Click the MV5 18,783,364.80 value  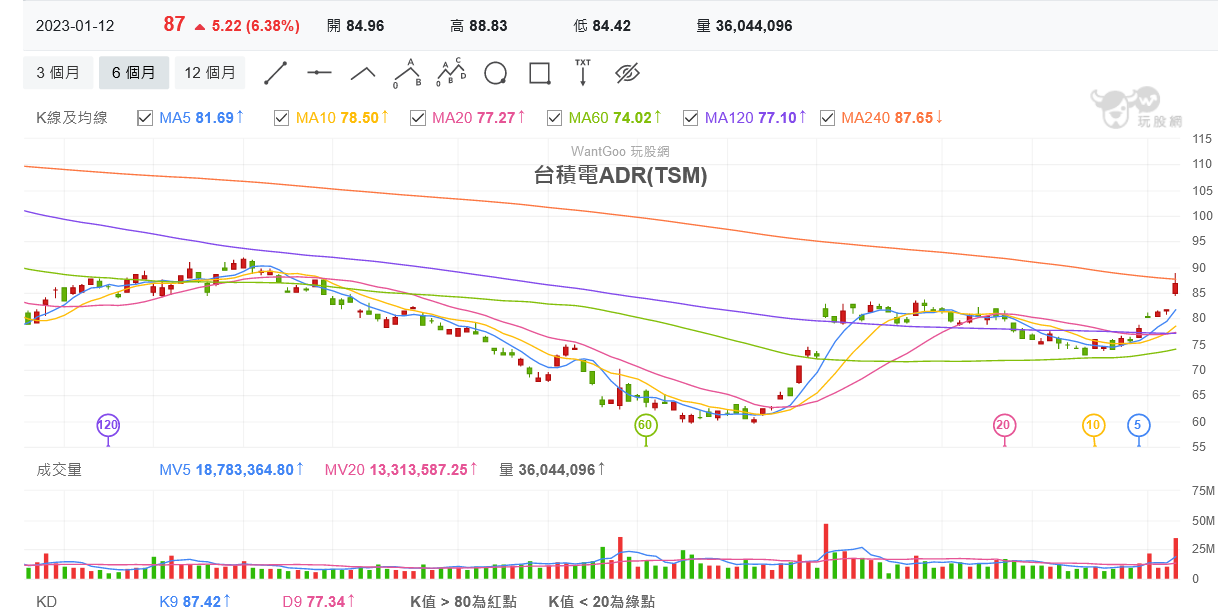click(x=232, y=469)
